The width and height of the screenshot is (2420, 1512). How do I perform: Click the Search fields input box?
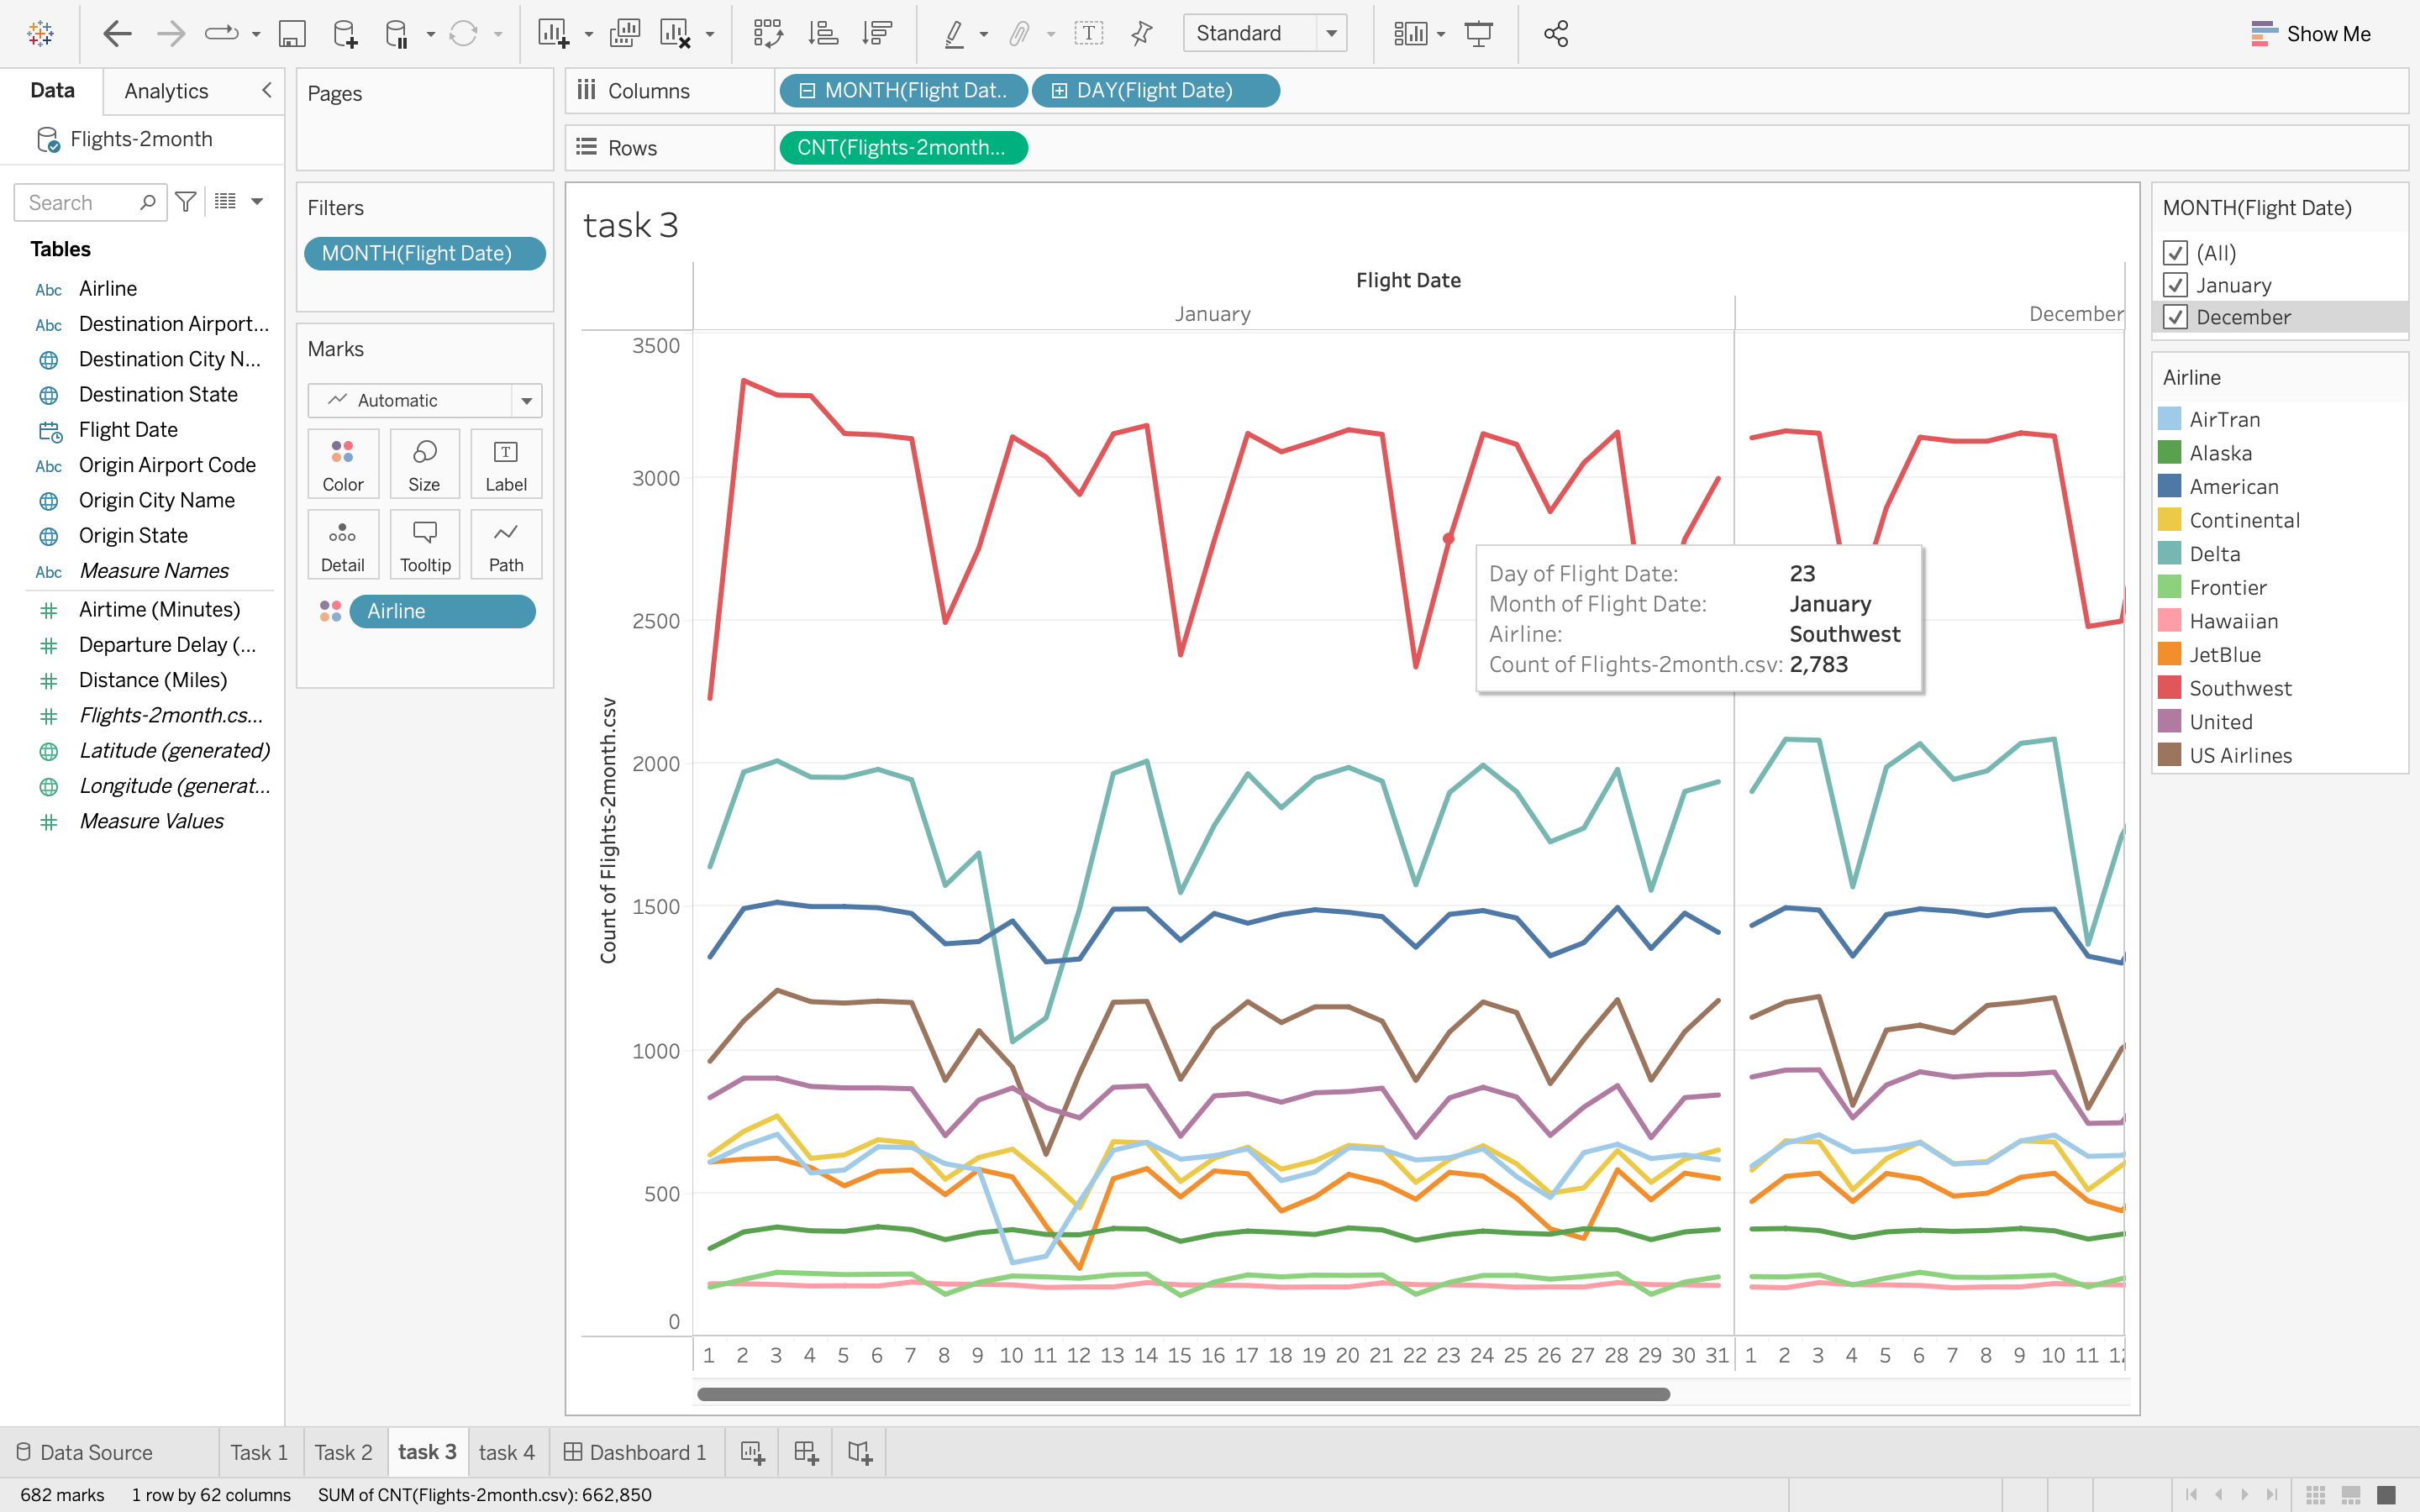coord(80,203)
